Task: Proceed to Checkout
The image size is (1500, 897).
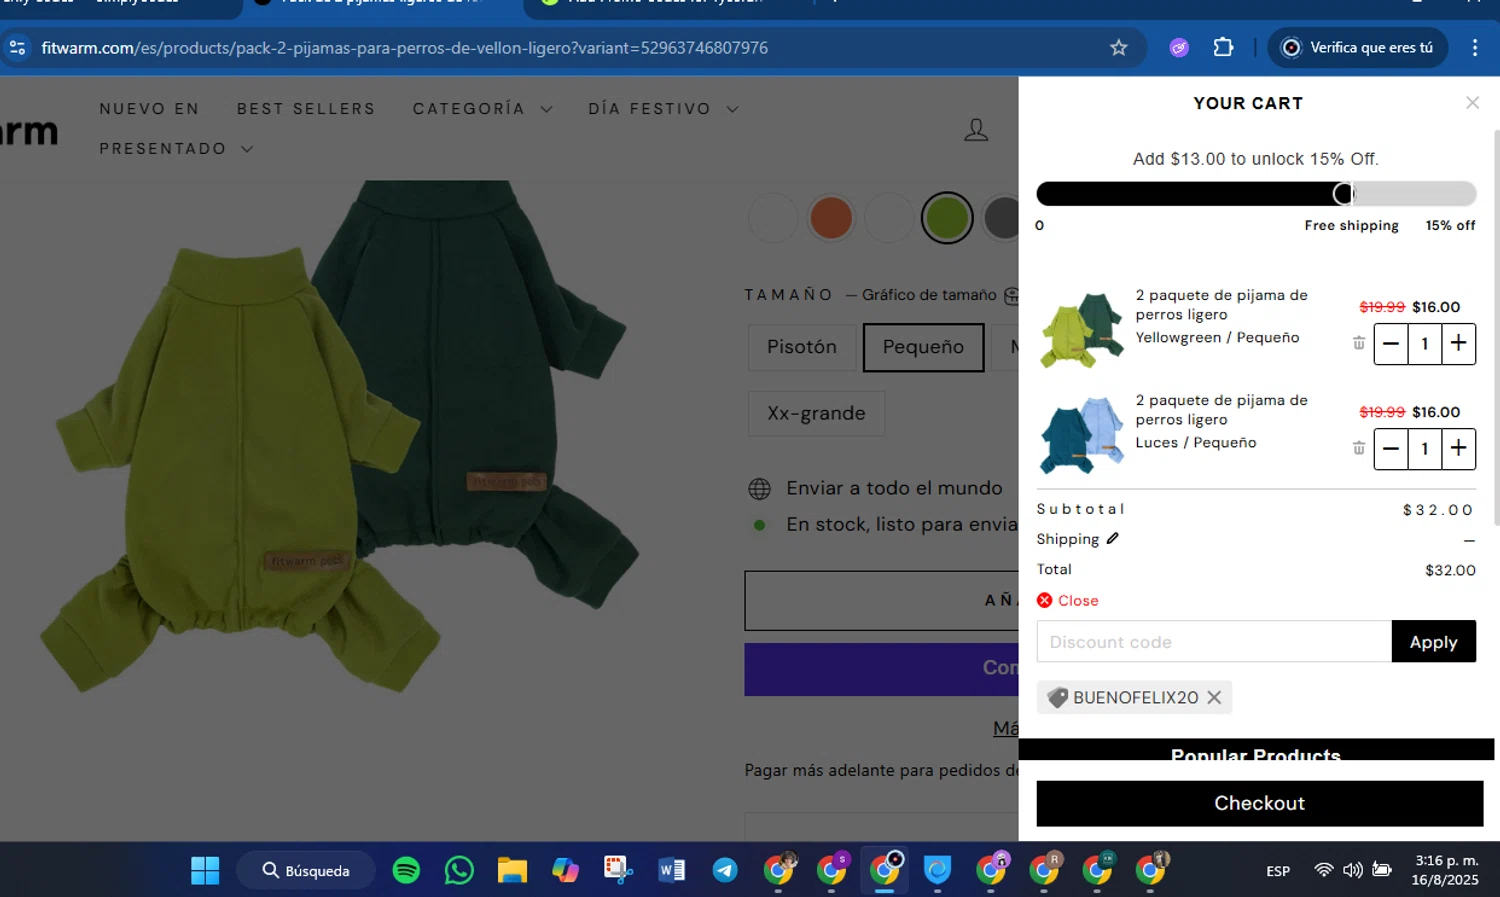Action: [x=1259, y=803]
